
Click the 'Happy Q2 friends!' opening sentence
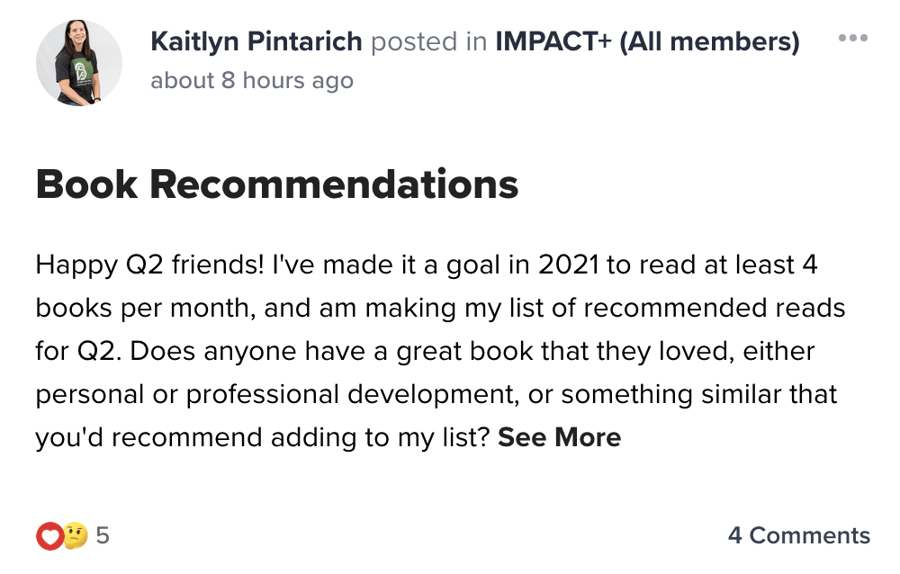150,265
